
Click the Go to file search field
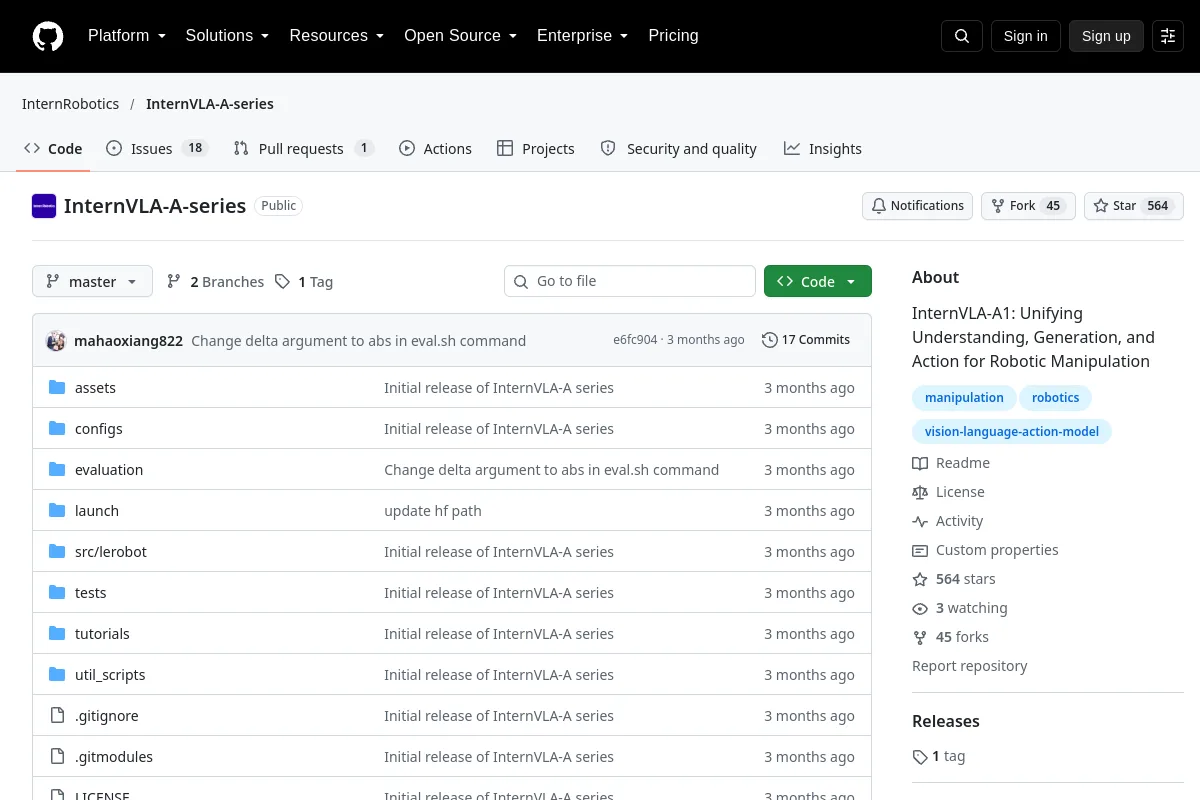[x=630, y=281]
